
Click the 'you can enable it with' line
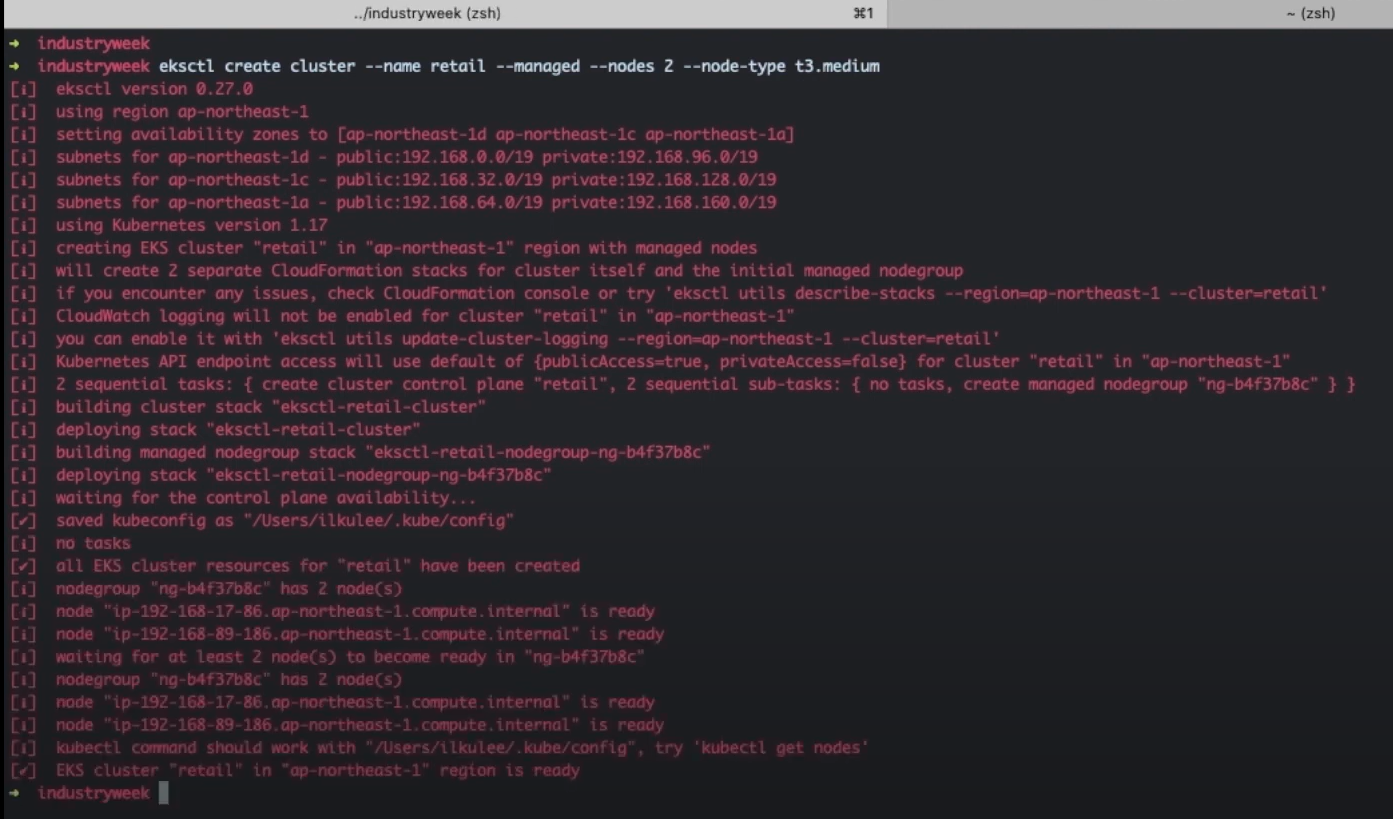(x=504, y=338)
